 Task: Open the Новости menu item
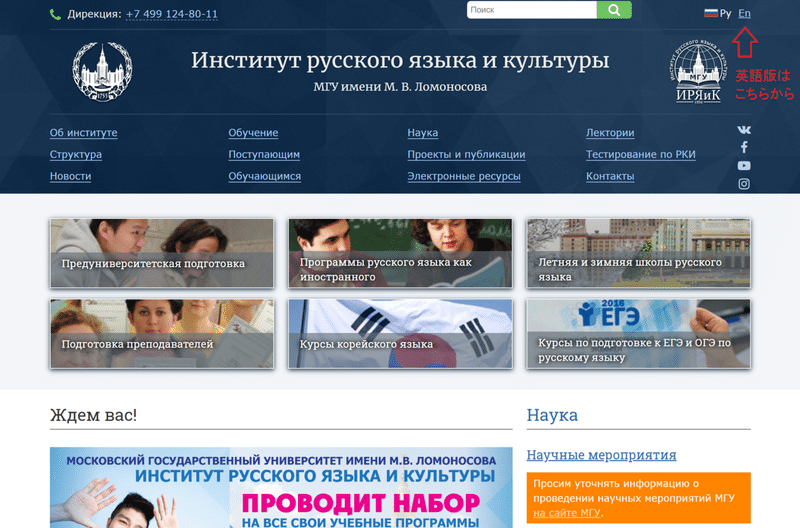(70, 177)
